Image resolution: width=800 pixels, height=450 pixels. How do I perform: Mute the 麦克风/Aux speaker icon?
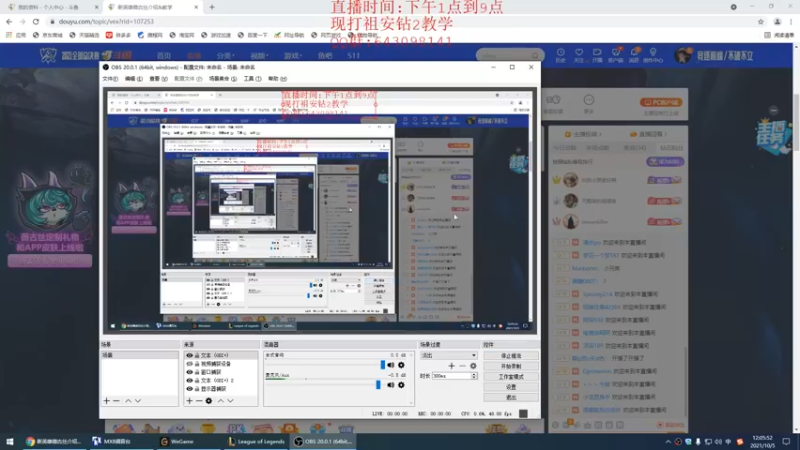pos(391,385)
